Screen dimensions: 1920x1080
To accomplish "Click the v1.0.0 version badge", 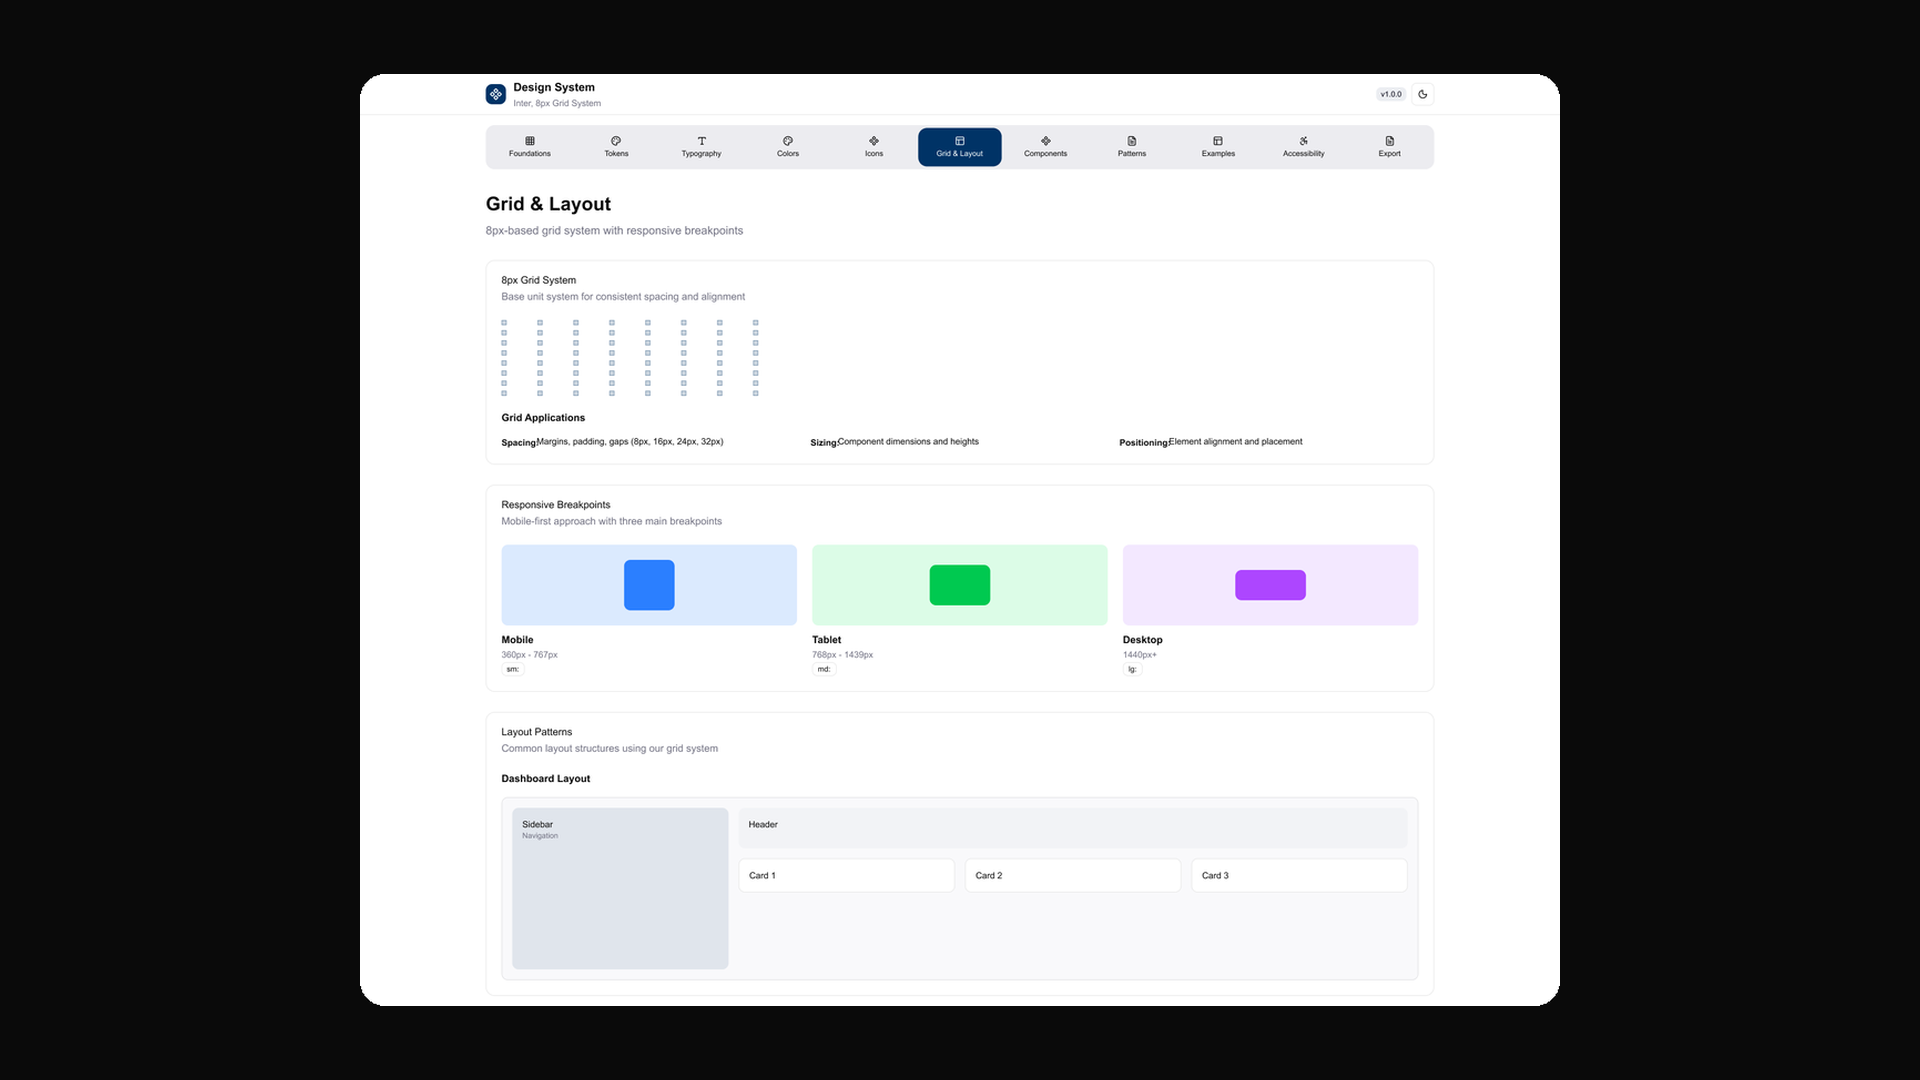I will pos(1390,94).
